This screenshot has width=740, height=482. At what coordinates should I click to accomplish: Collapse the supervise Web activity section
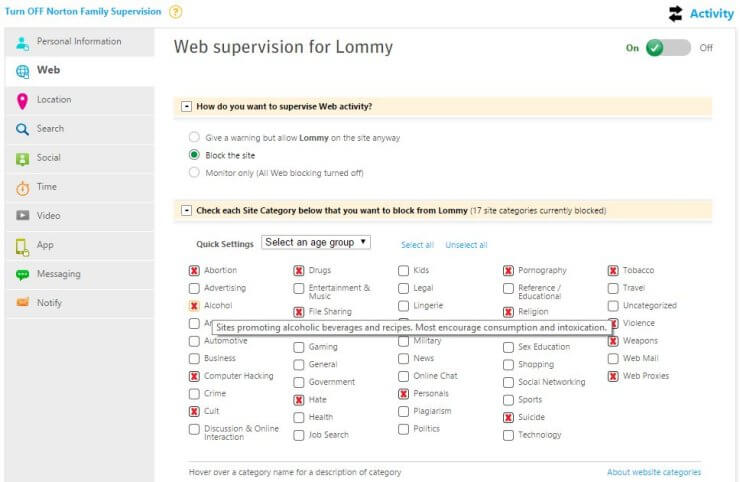[x=187, y=105]
